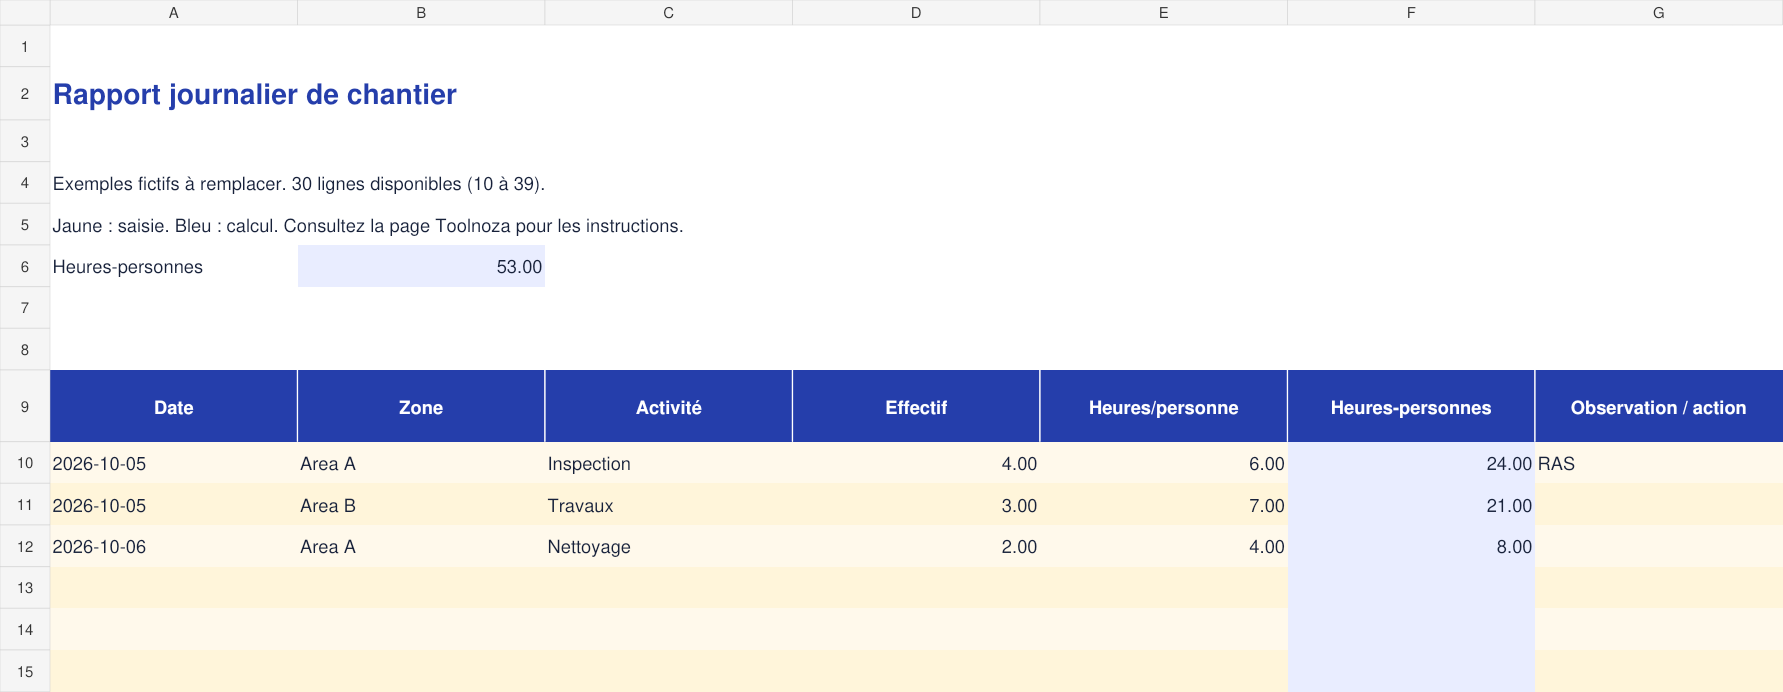
Task: Click the empty Observation cell in the Travaux row
Action: [x=1659, y=506]
